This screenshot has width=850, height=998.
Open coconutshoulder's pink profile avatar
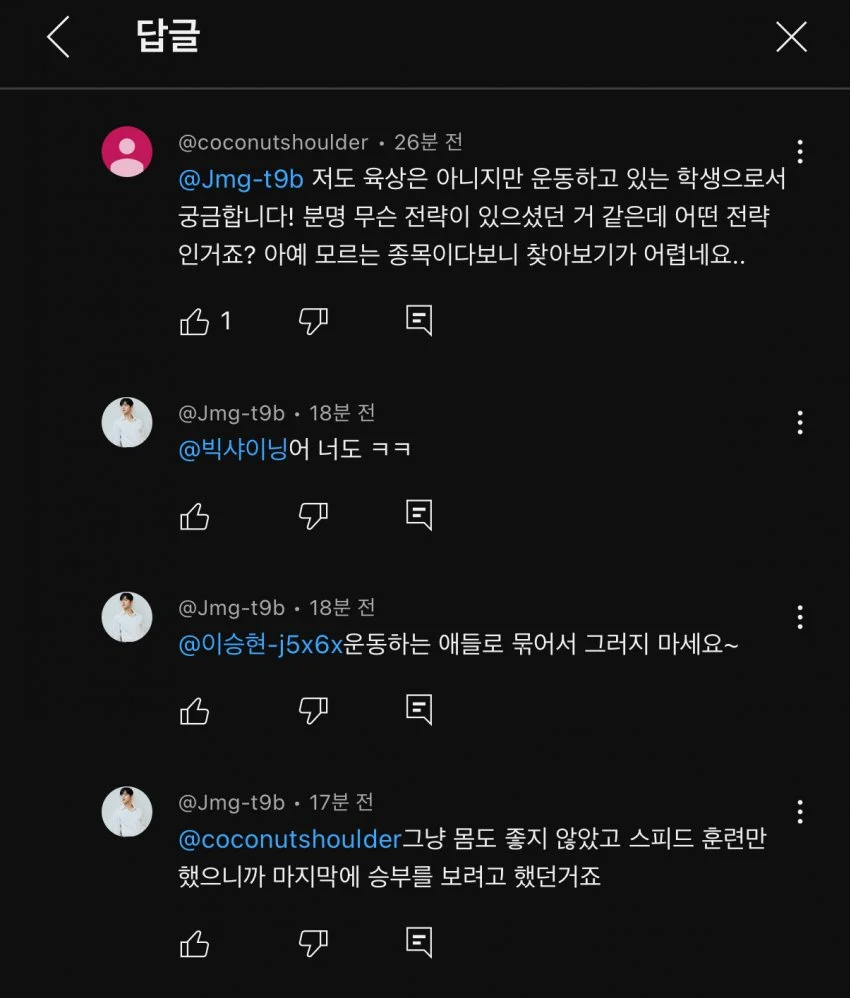click(128, 152)
